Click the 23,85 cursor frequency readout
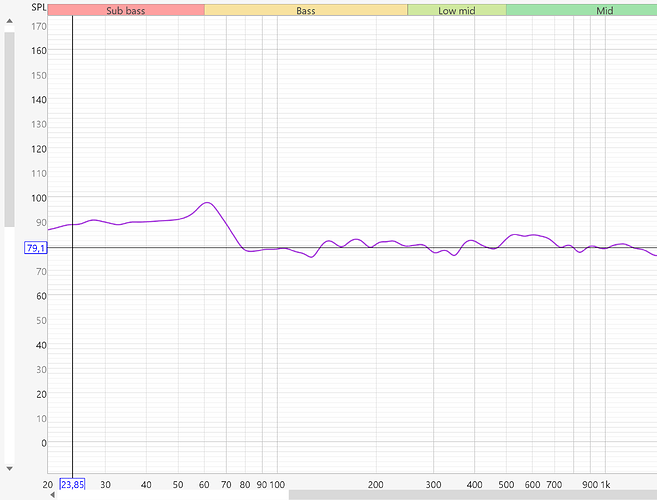 tap(73, 484)
